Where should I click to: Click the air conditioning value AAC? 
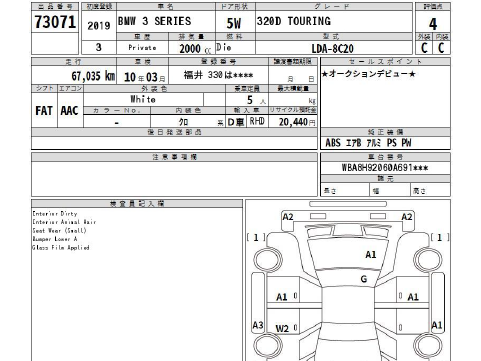pyautogui.click(x=69, y=111)
